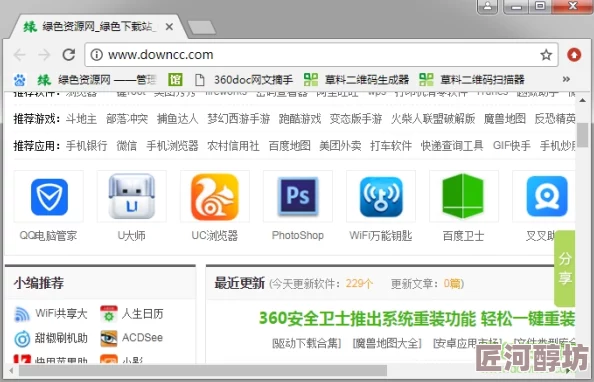Click the 小编推荐 heading
The height and width of the screenshot is (382, 594).
39,283
